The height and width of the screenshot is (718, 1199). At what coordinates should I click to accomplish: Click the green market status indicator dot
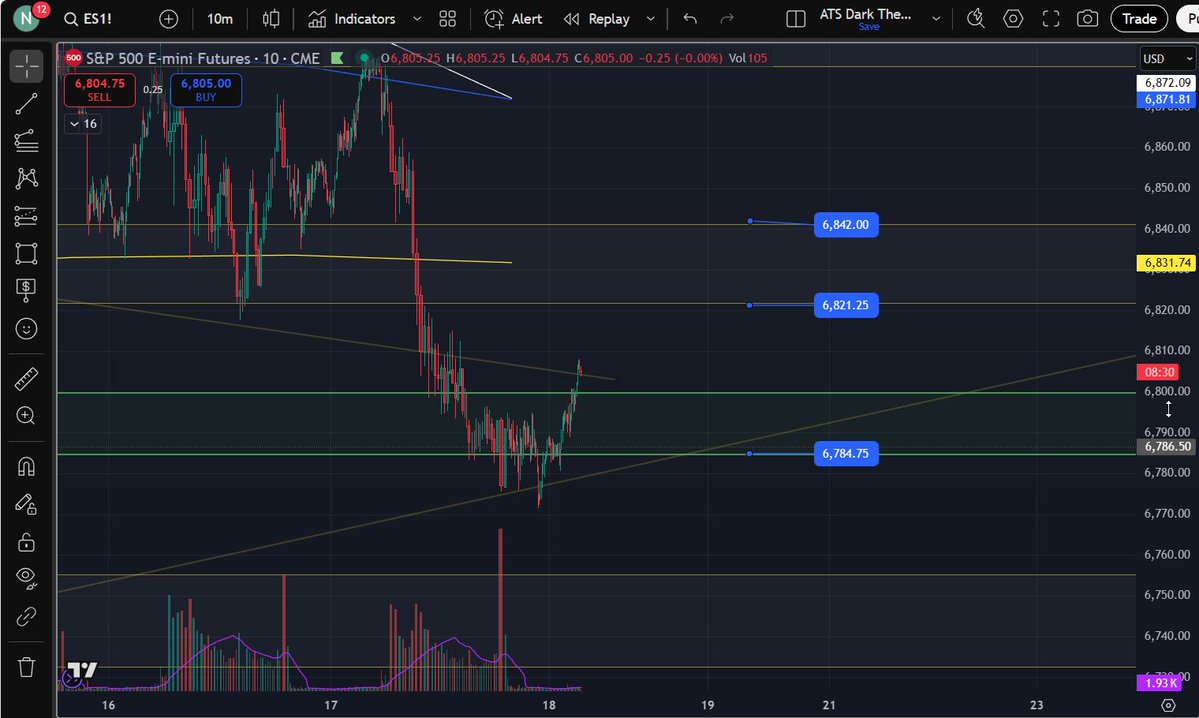coord(364,58)
